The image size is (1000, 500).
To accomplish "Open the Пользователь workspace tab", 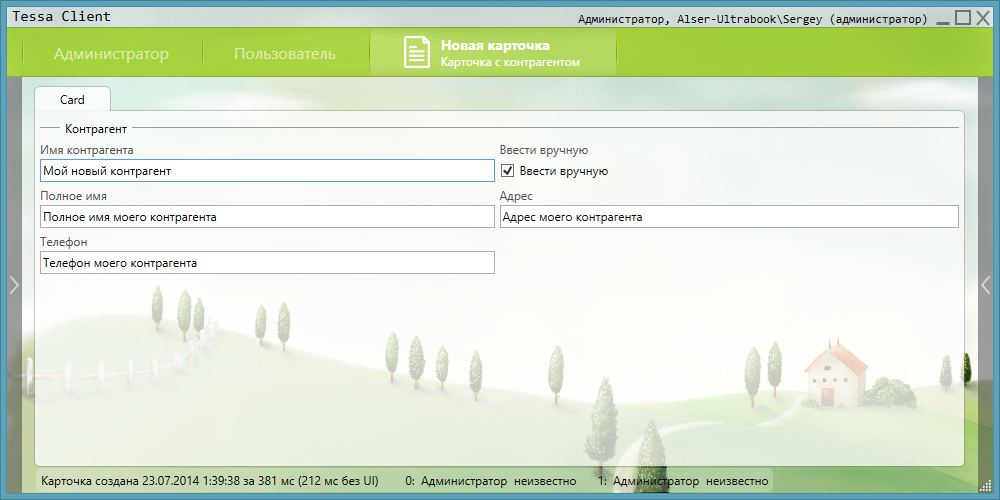I will 285,54.
